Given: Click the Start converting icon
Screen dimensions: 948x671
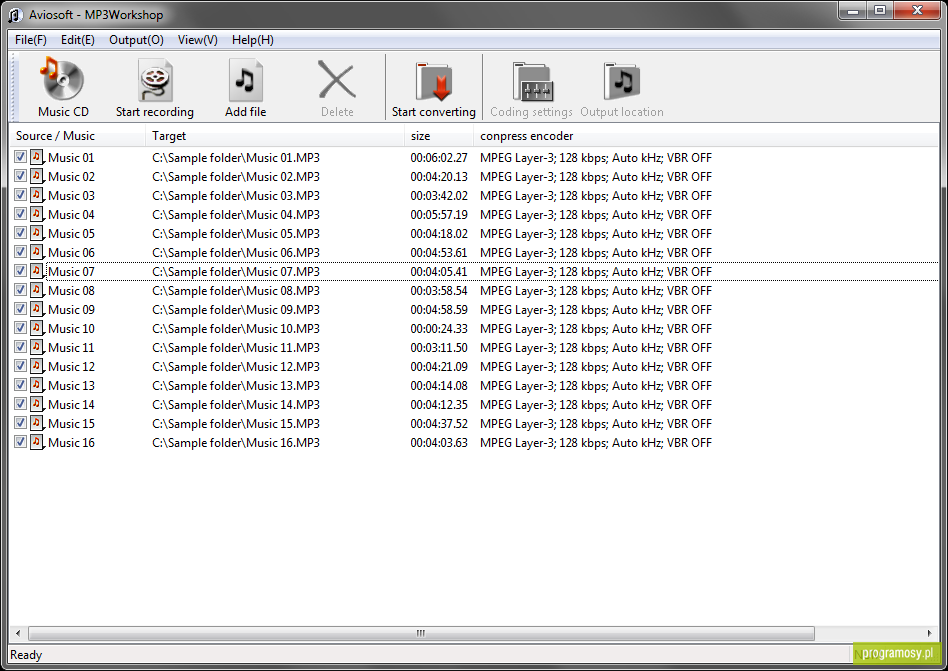Looking at the screenshot, I should [x=433, y=80].
